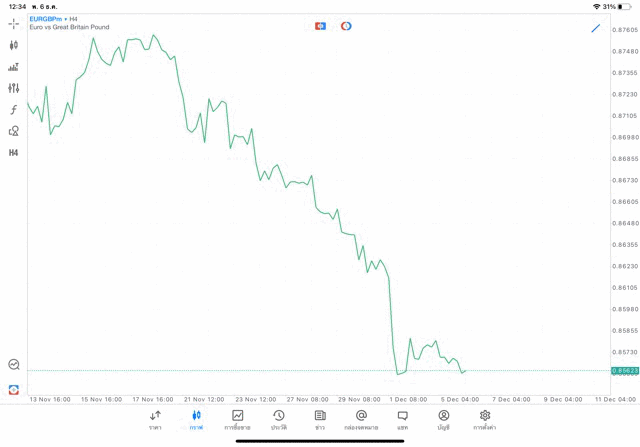Tap the current price label 0.85623
640x447 pixels.
click(625, 371)
